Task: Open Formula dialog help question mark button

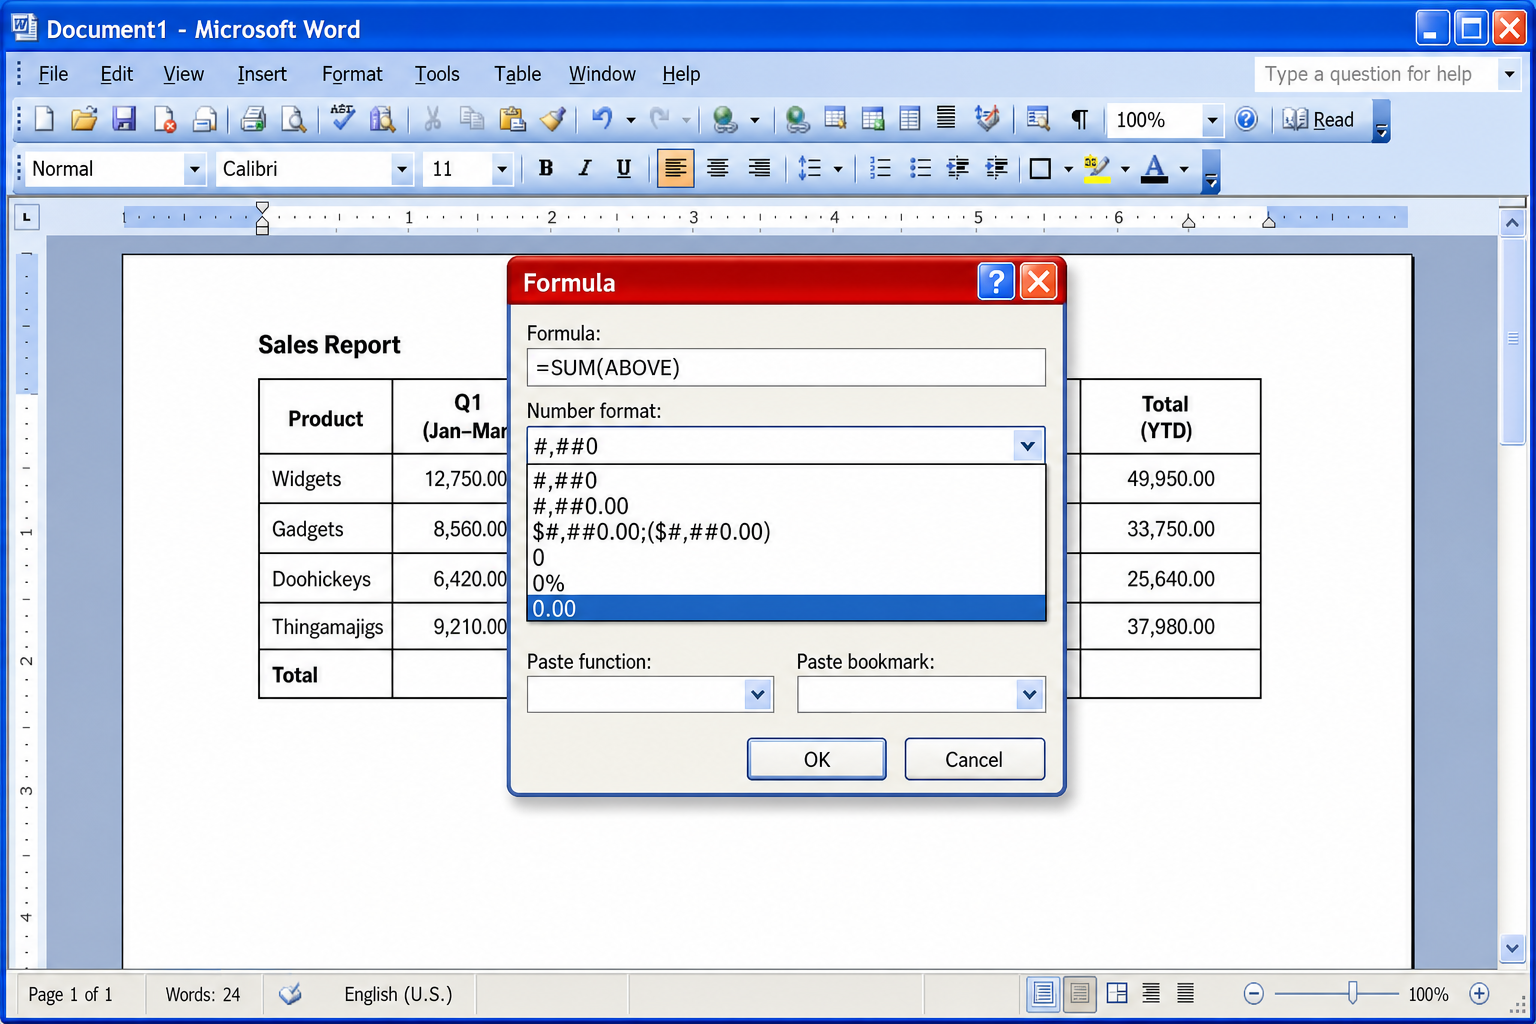Action: pyautogui.click(x=996, y=282)
